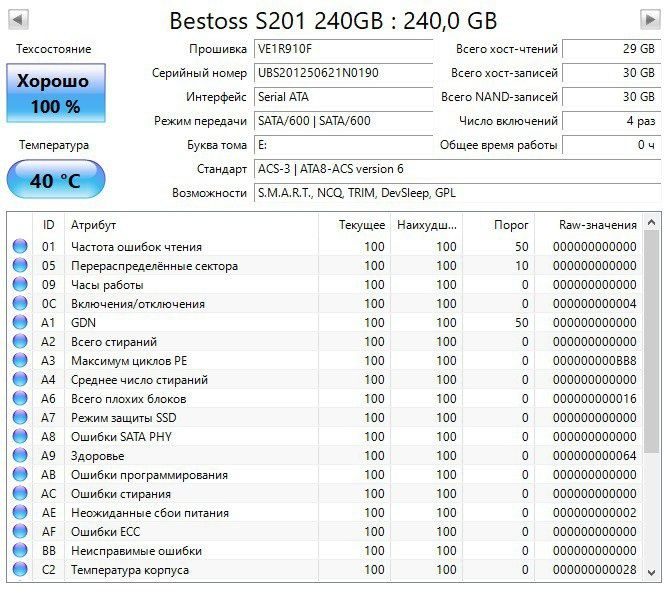Select the row Часы работы
Viewport: 668px width, 591px height.
325,284
